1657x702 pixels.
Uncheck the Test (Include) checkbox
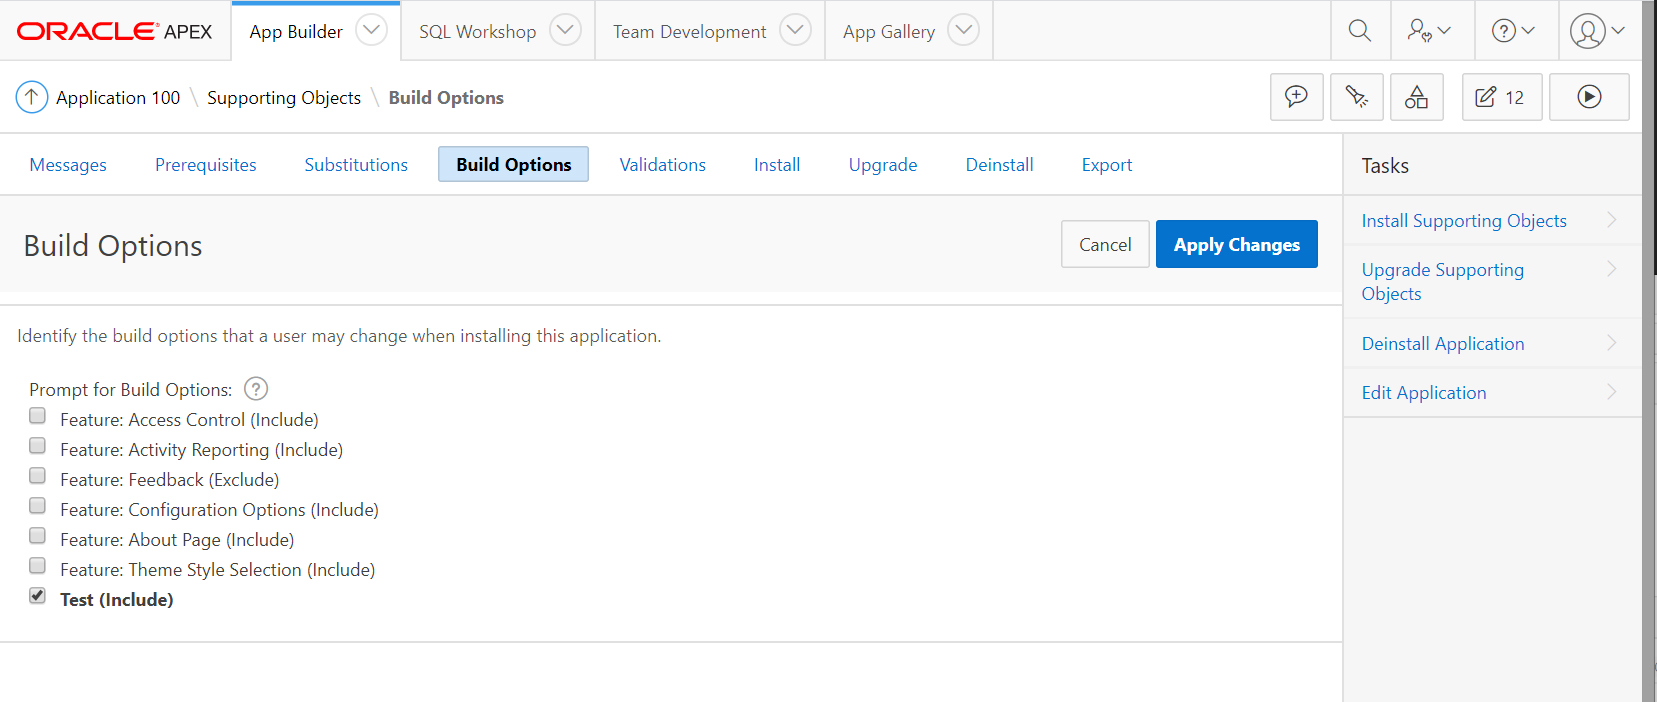(38, 596)
